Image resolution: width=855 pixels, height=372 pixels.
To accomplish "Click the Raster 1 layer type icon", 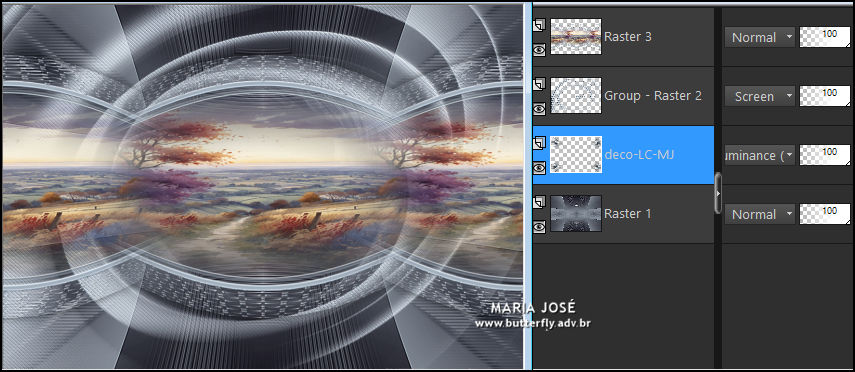I will (x=539, y=202).
